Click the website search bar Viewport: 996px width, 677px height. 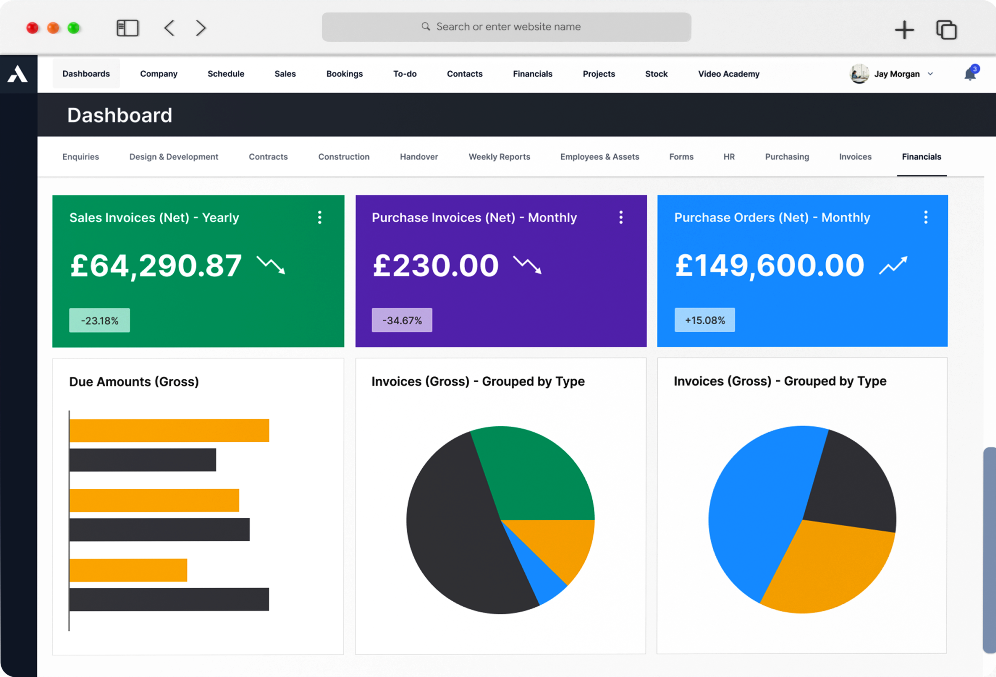point(505,27)
